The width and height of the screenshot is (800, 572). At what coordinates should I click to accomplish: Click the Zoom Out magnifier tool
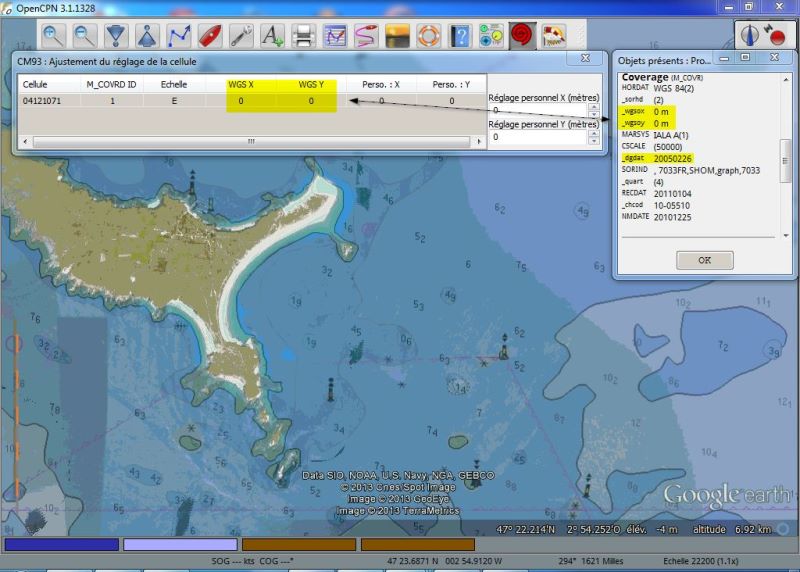tap(85, 36)
